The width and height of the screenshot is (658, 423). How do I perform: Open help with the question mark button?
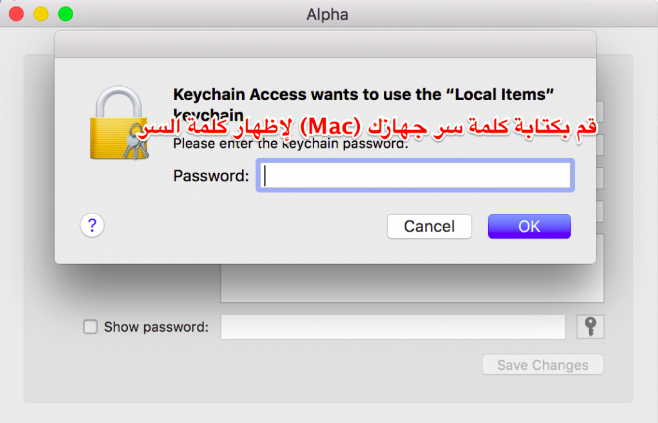click(92, 225)
